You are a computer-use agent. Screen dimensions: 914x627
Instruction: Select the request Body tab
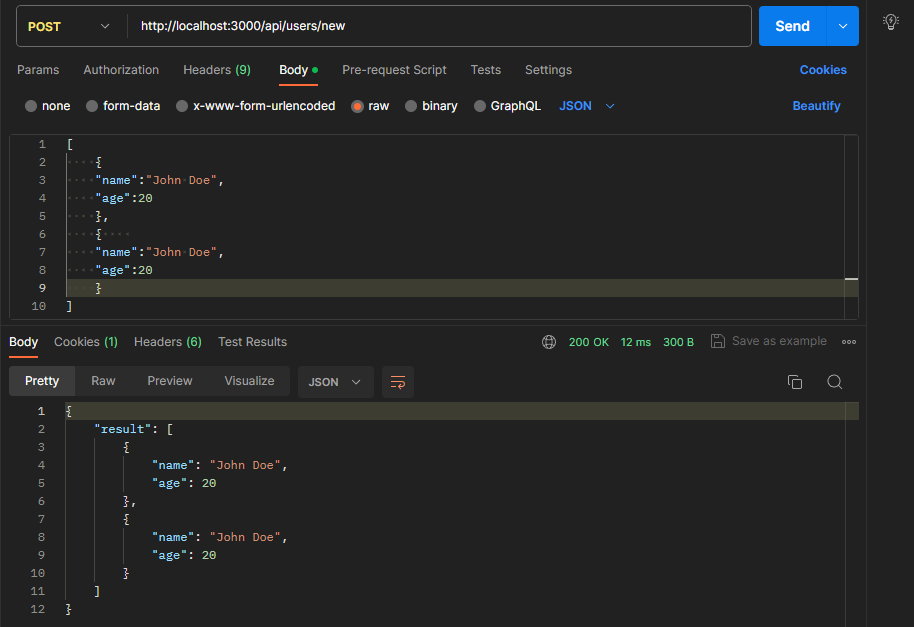click(298, 70)
